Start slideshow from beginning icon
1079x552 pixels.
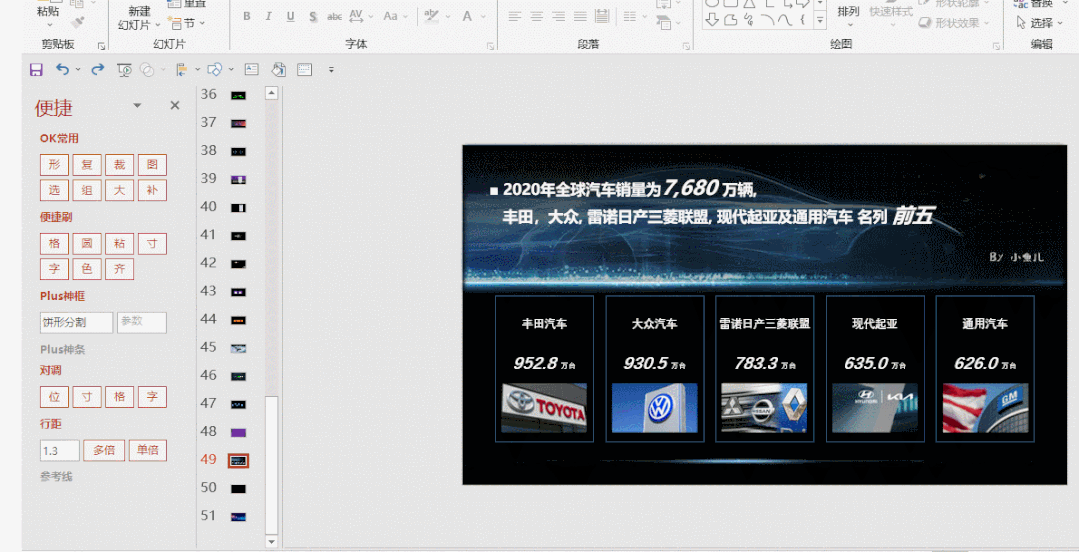tap(124, 70)
